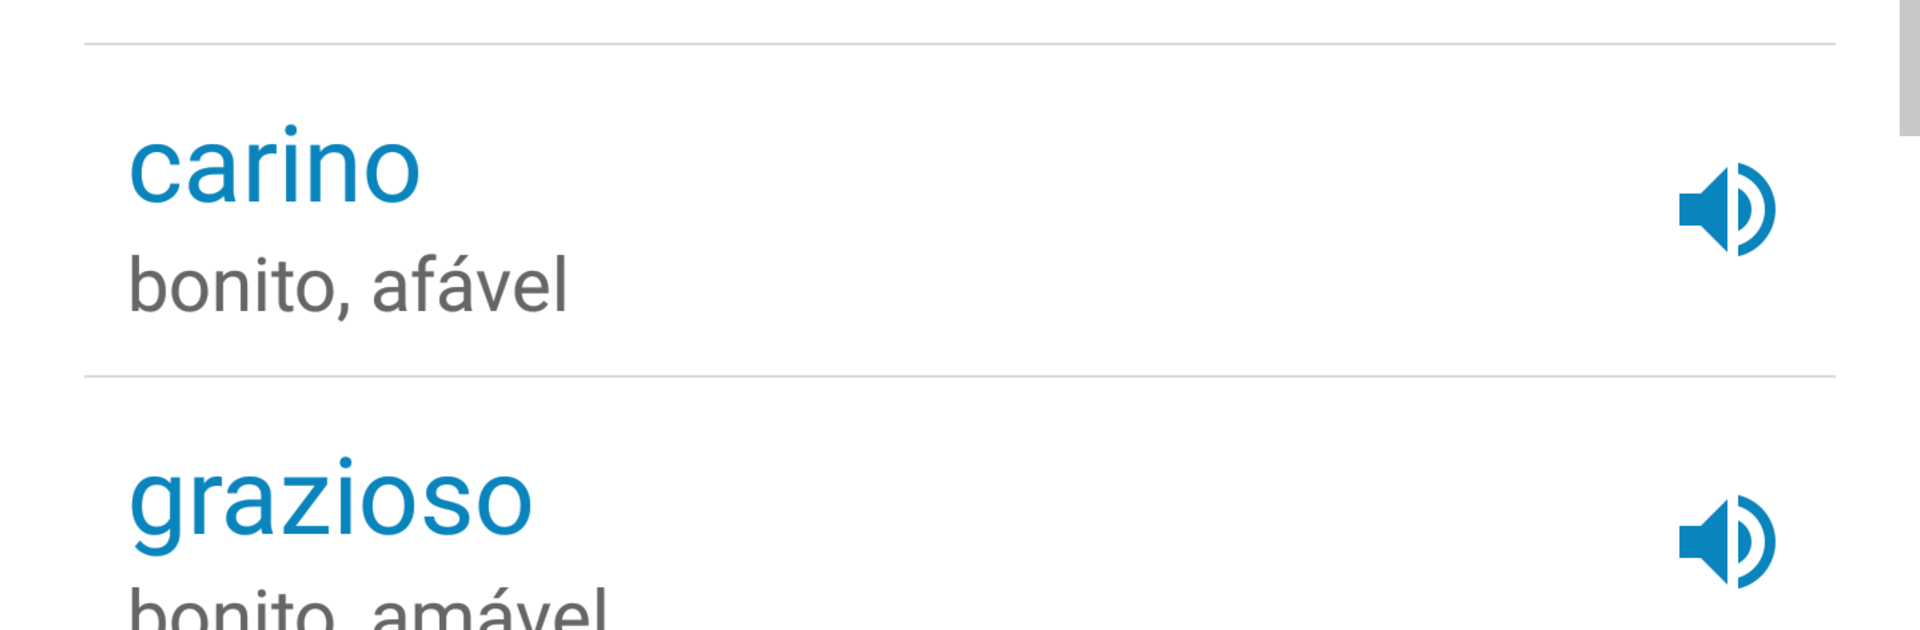Tap the speaker icon beside bonito, afável
The width and height of the screenshot is (1920, 630).
tap(1726, 210)
